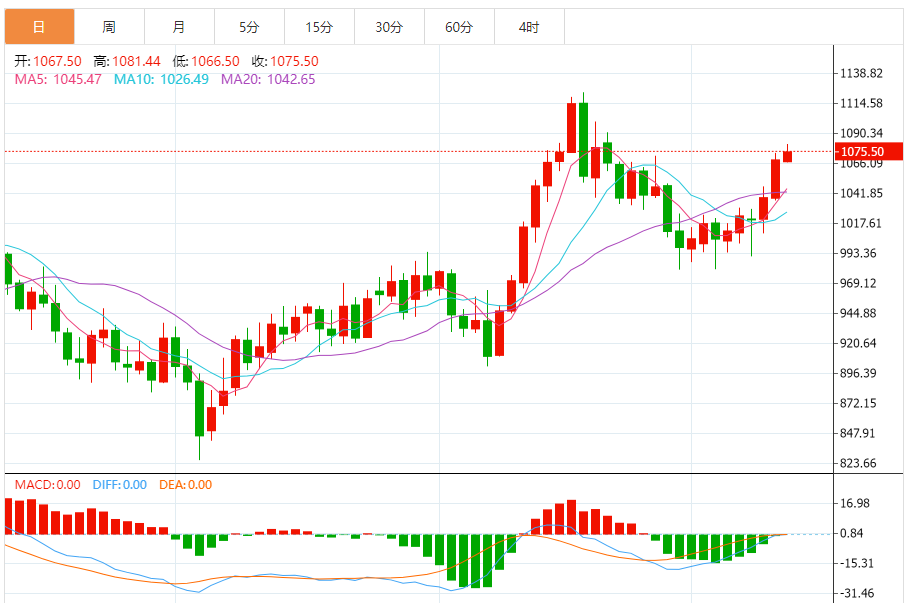Click the MA10: 1026.49 indicator label
This screenshot has width=909, height=603.
point(161,79)
